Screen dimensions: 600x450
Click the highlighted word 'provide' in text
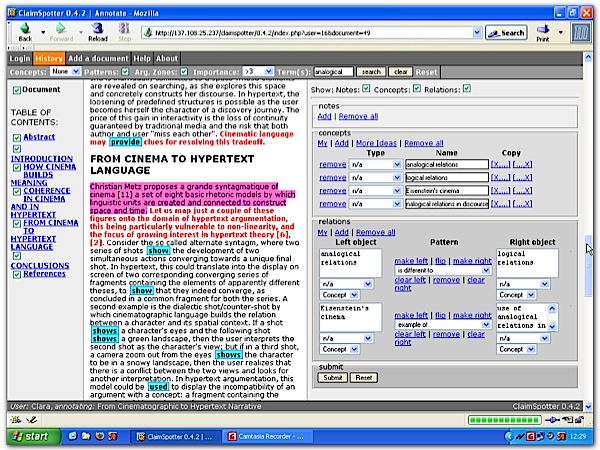click(x=125, y=142)
